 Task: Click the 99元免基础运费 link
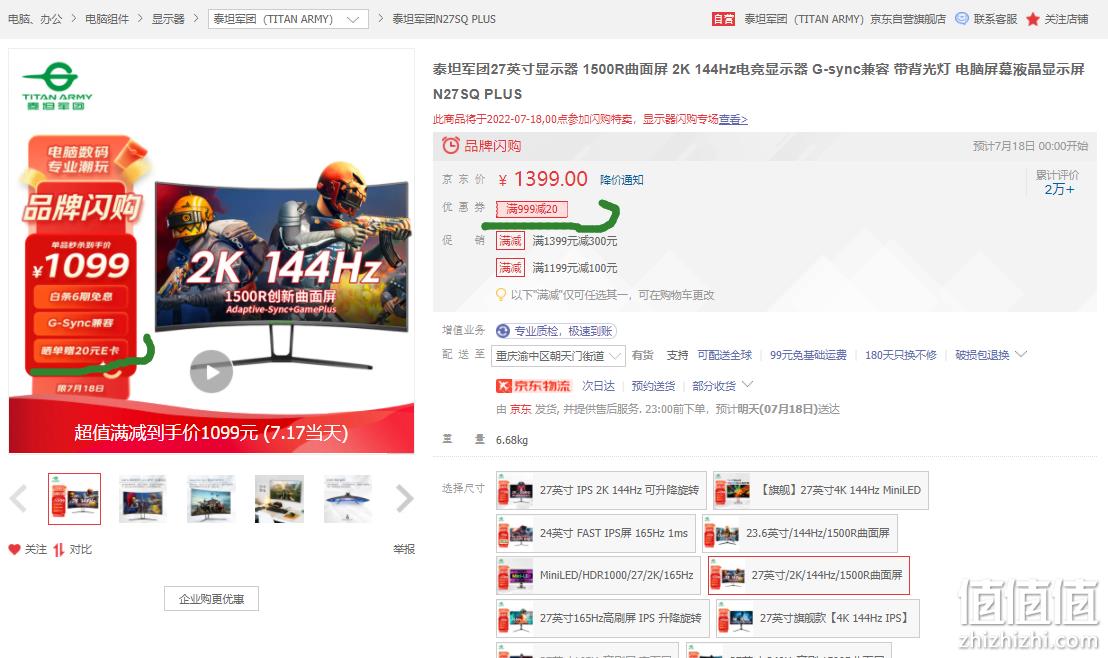[808, 355]
